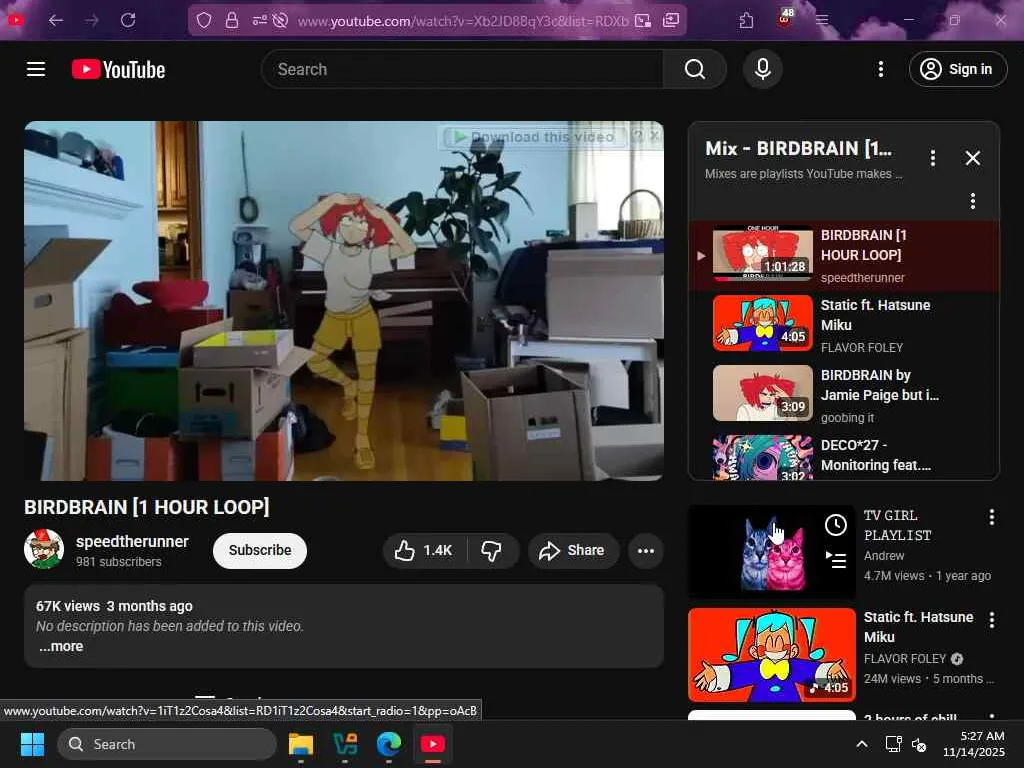Viewport: 1024px width, 768px height.
Task: Play BIRDBRAIN by Jamie Paige in the Mix list
Action: [844, 395]
